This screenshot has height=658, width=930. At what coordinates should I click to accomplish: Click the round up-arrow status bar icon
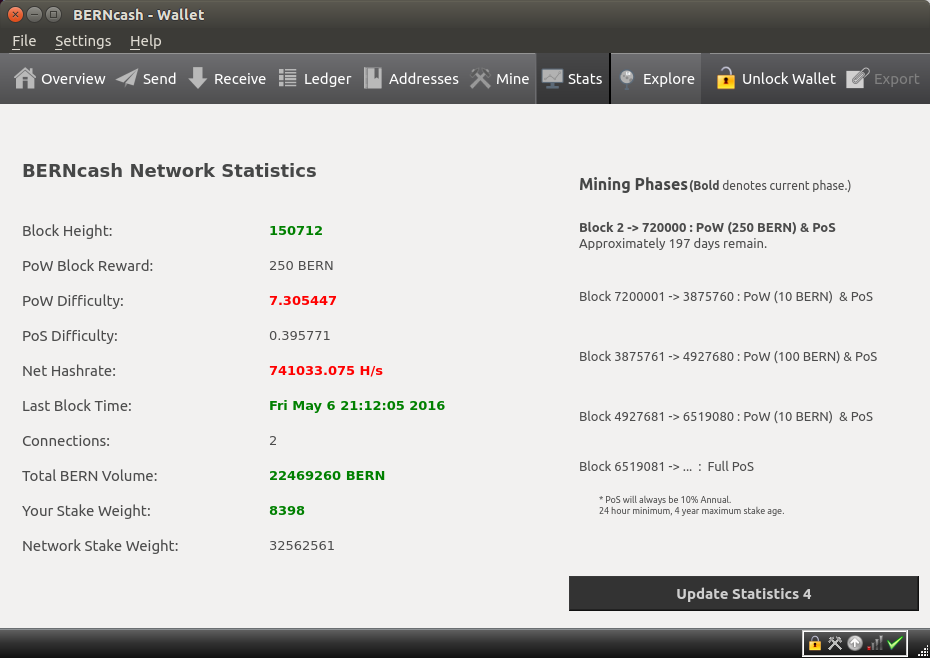[855, 643]
